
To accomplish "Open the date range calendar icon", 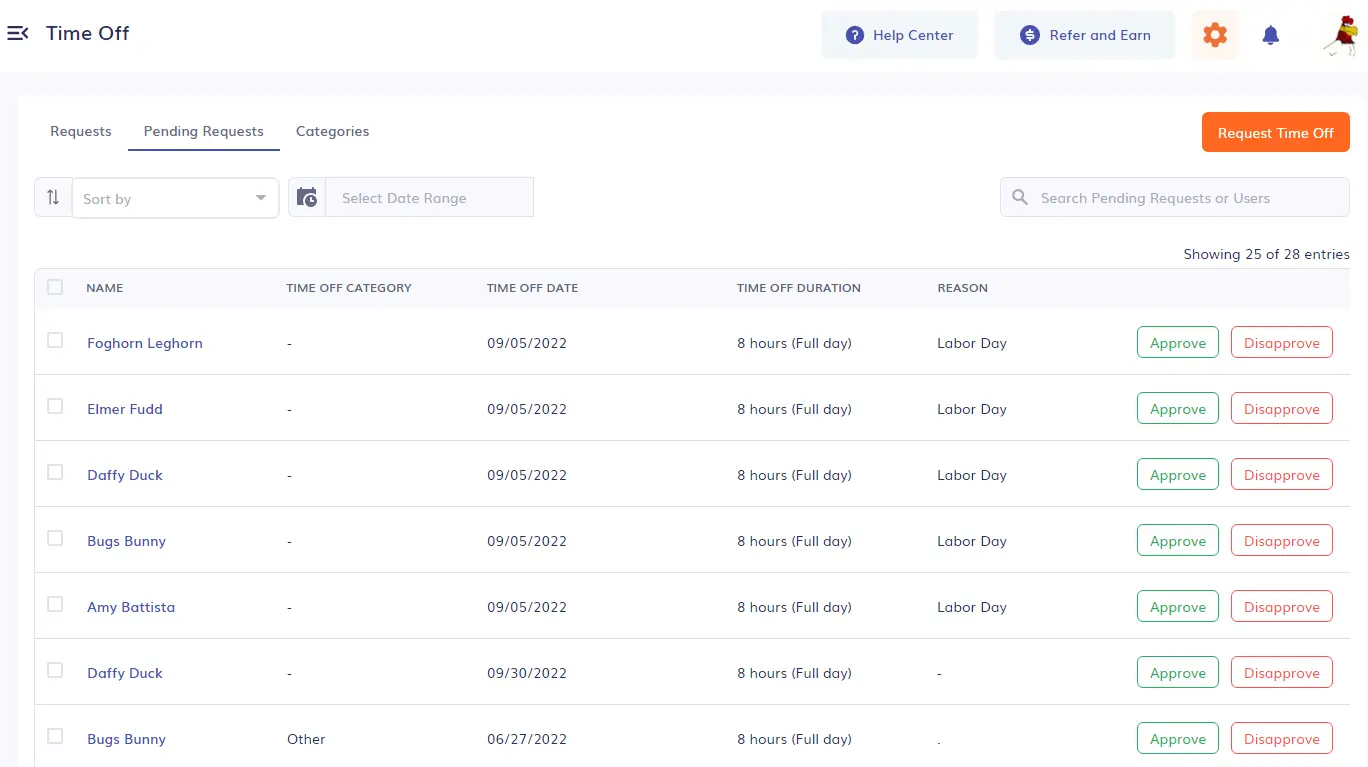I will (307, 196).
